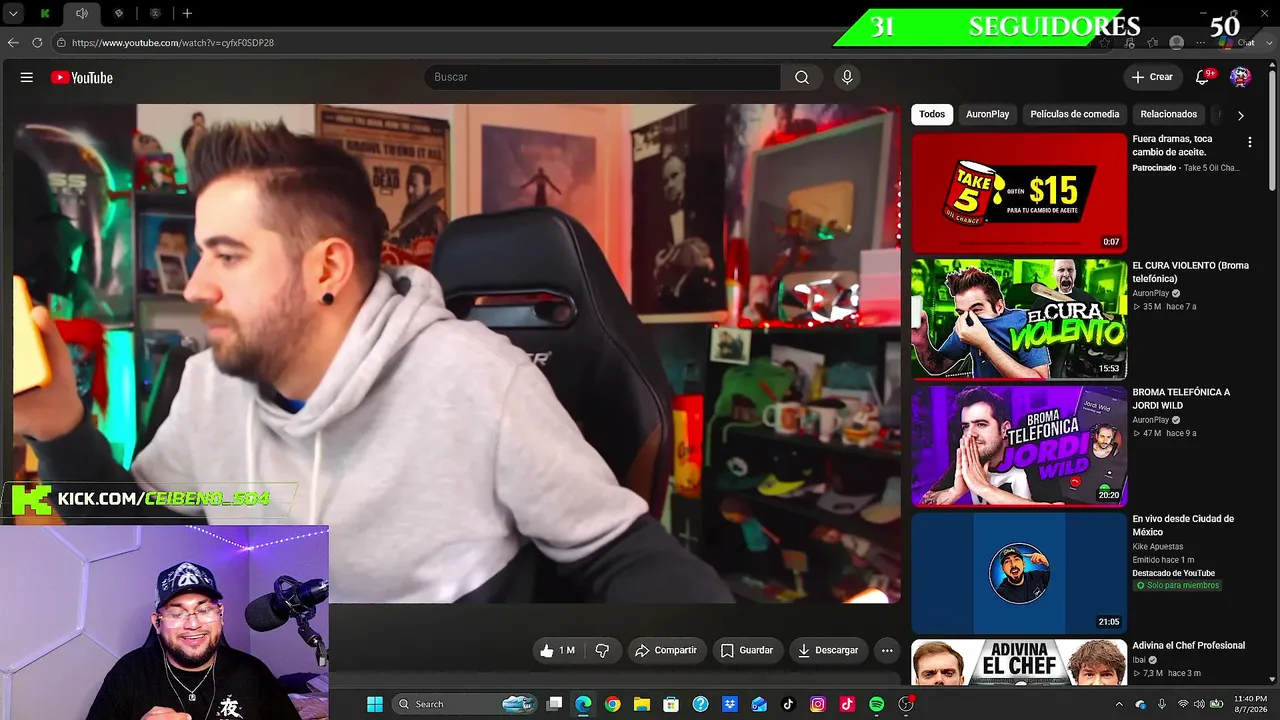Select the Todos filter chip
The image size is (1280, 720).
click(x=932, y=114)
